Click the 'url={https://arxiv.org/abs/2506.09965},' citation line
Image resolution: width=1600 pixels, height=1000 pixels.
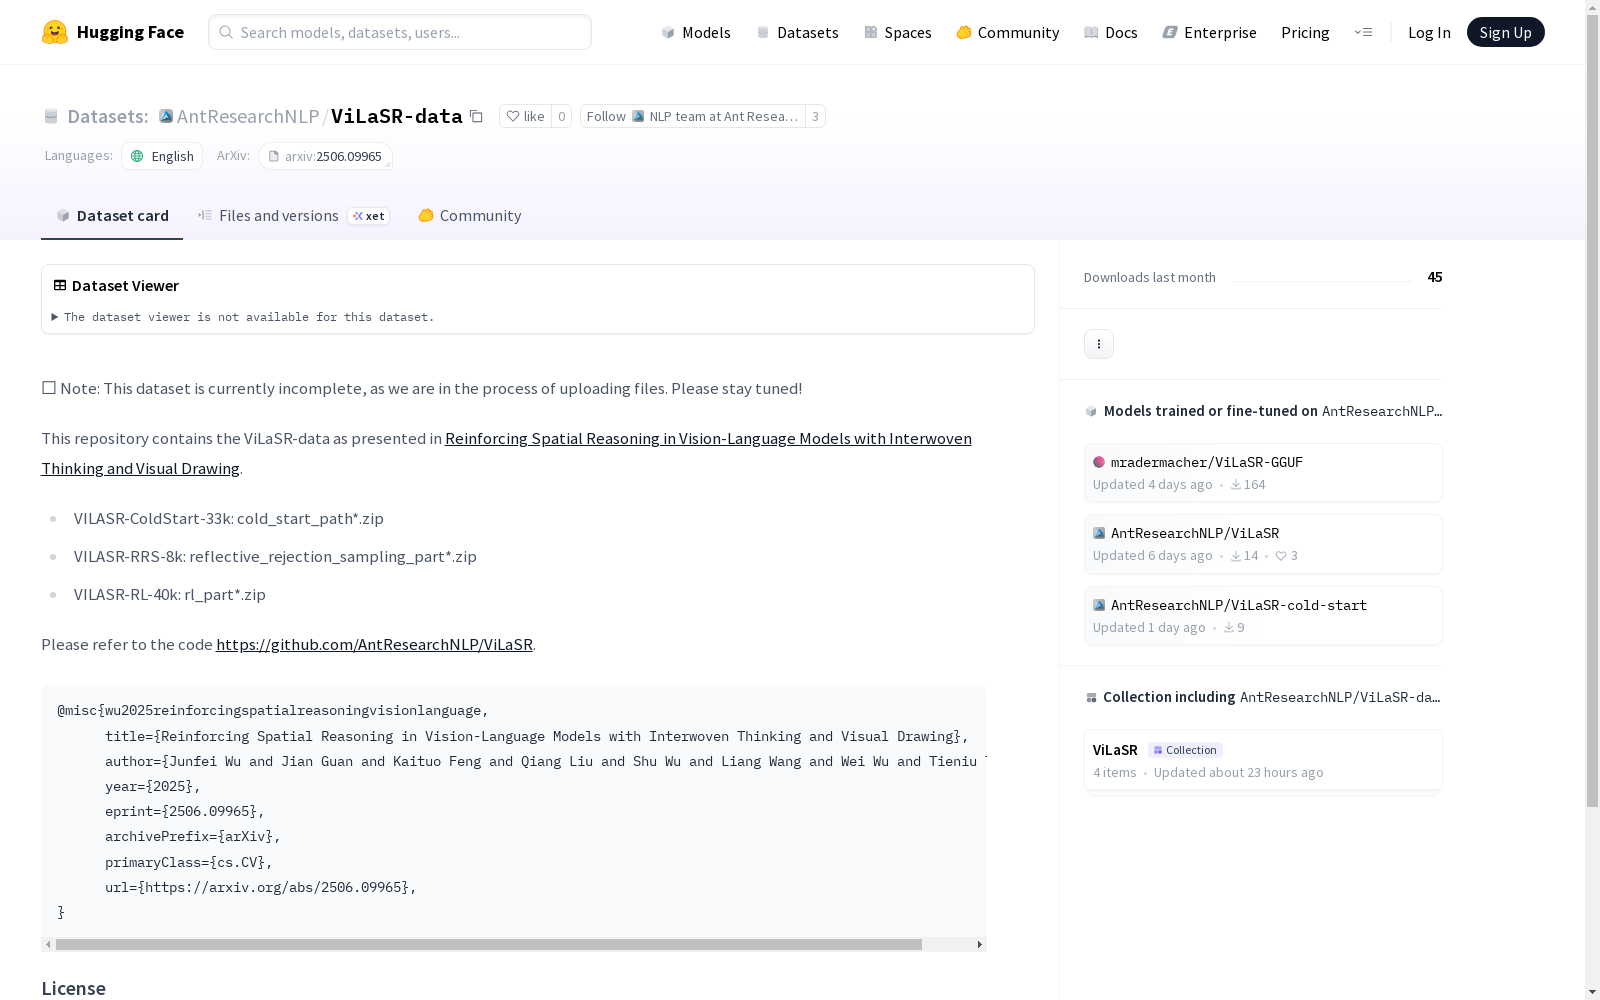pyautogui.click(x=261, y=887)
